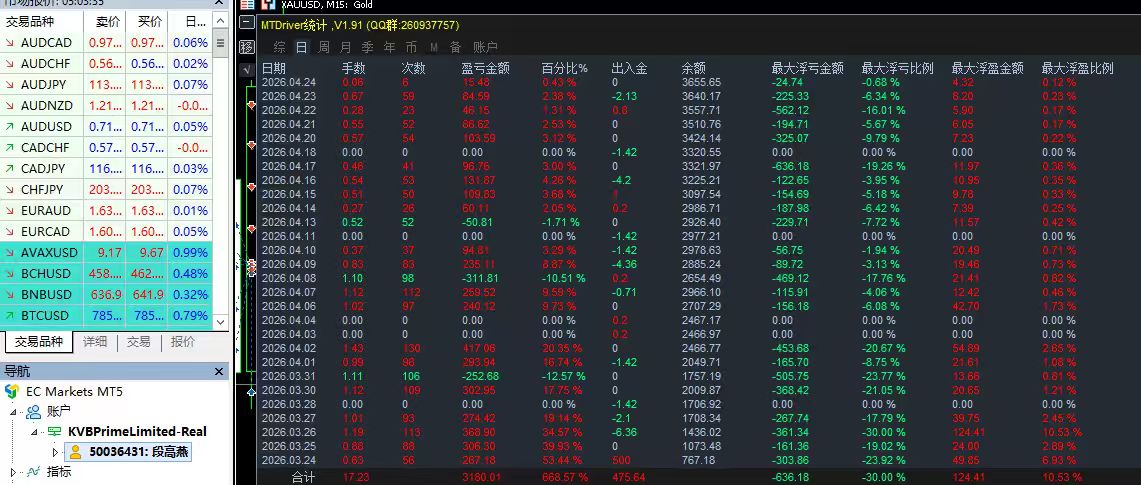Collapse the 账户 accounts tree node
This screenshot has width=1141, height=485.
(x=13, y=412)
